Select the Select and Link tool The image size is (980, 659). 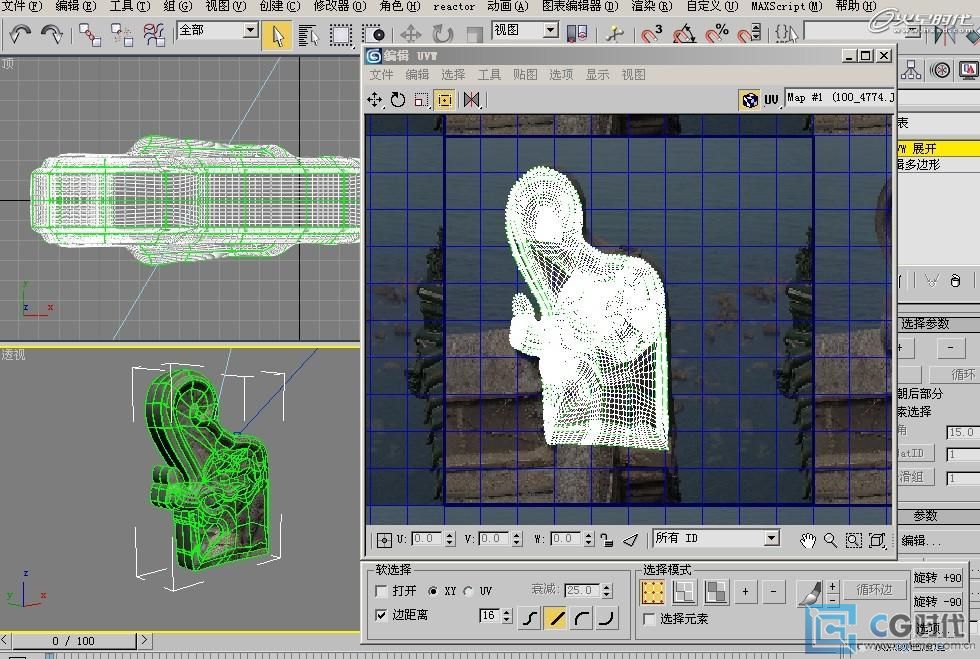89,34
